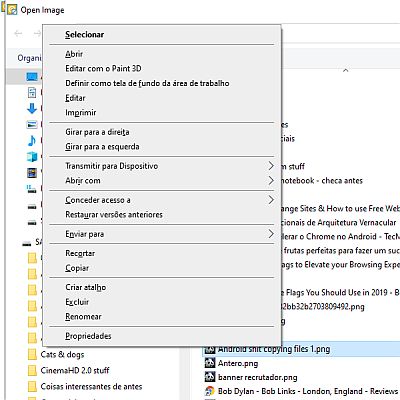Expand the Conceder acesso a submenu arrow

(271, 200)
